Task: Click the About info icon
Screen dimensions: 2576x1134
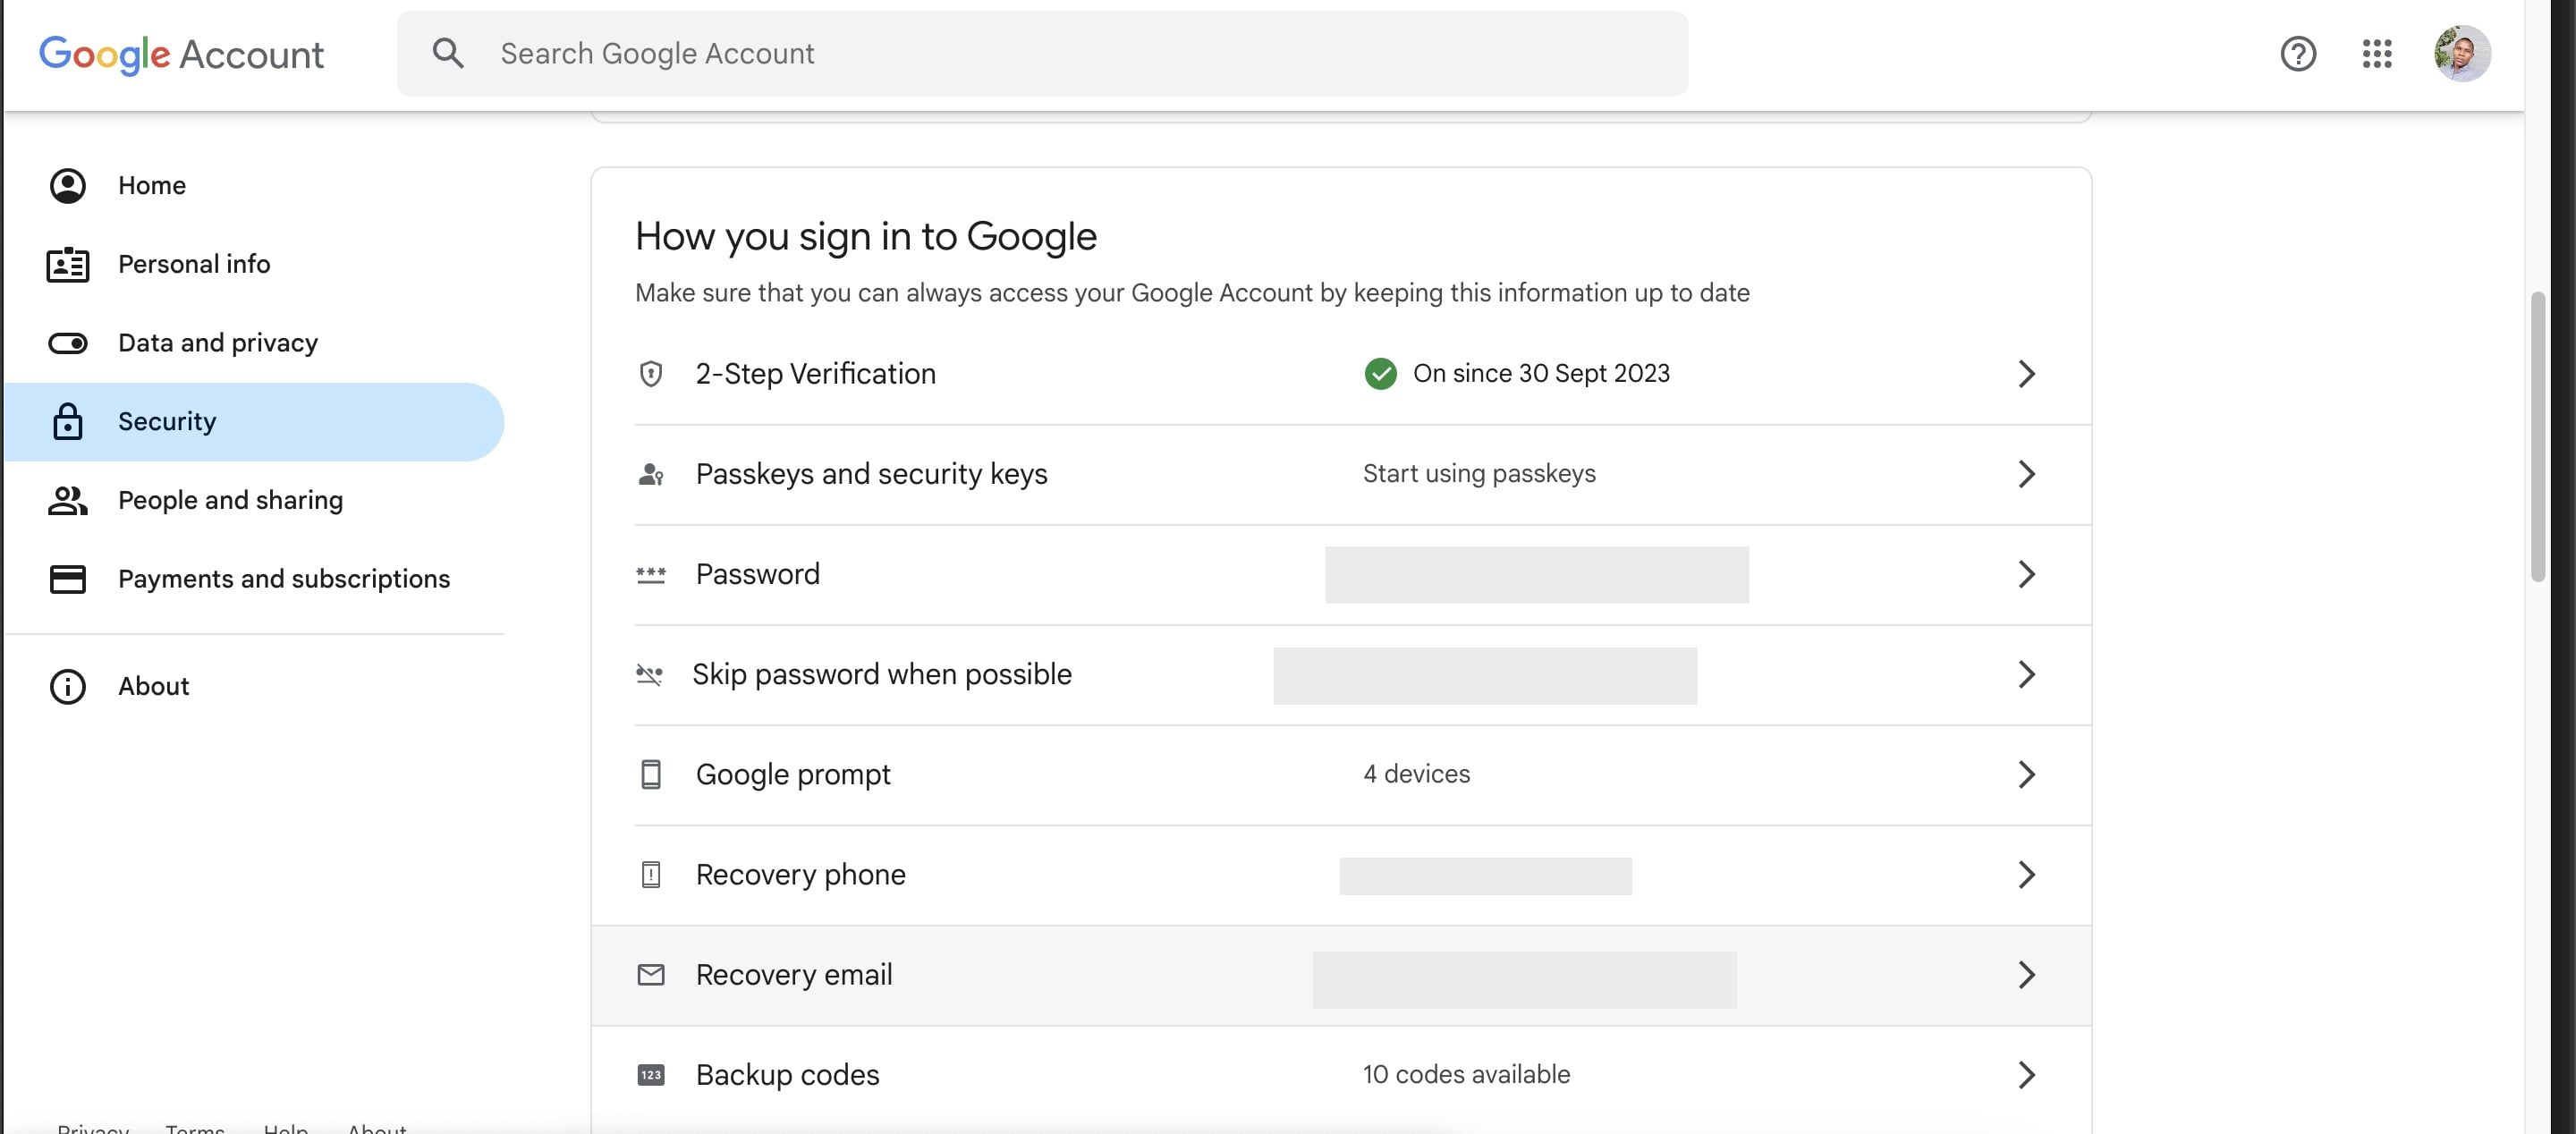Action: pyautogui.click(x=67, y=687)
